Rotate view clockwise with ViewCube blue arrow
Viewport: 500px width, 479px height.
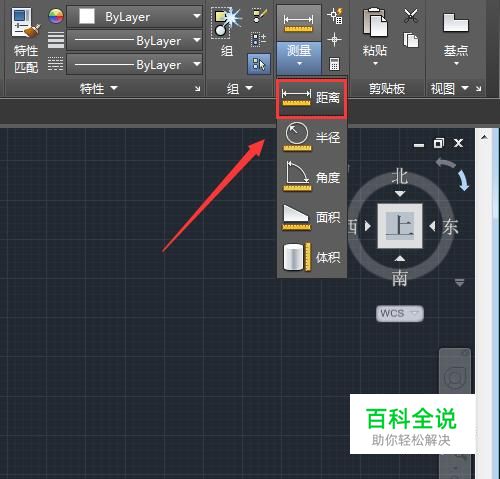(x=464, y=180)
